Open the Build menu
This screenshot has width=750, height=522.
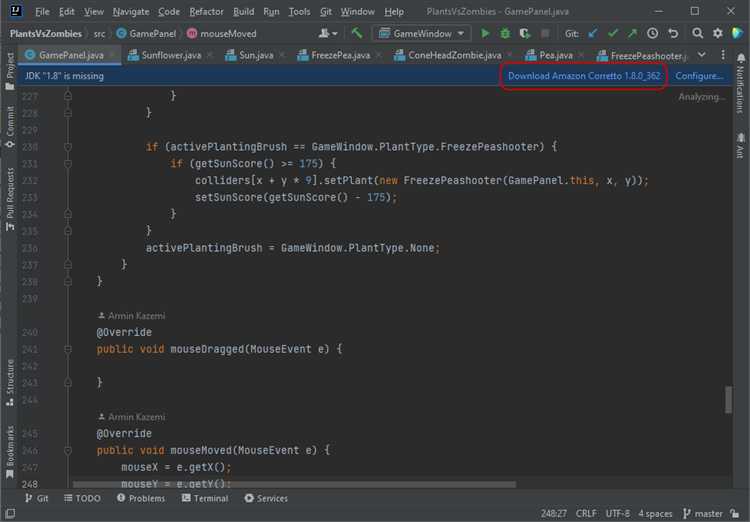(243, 11)
